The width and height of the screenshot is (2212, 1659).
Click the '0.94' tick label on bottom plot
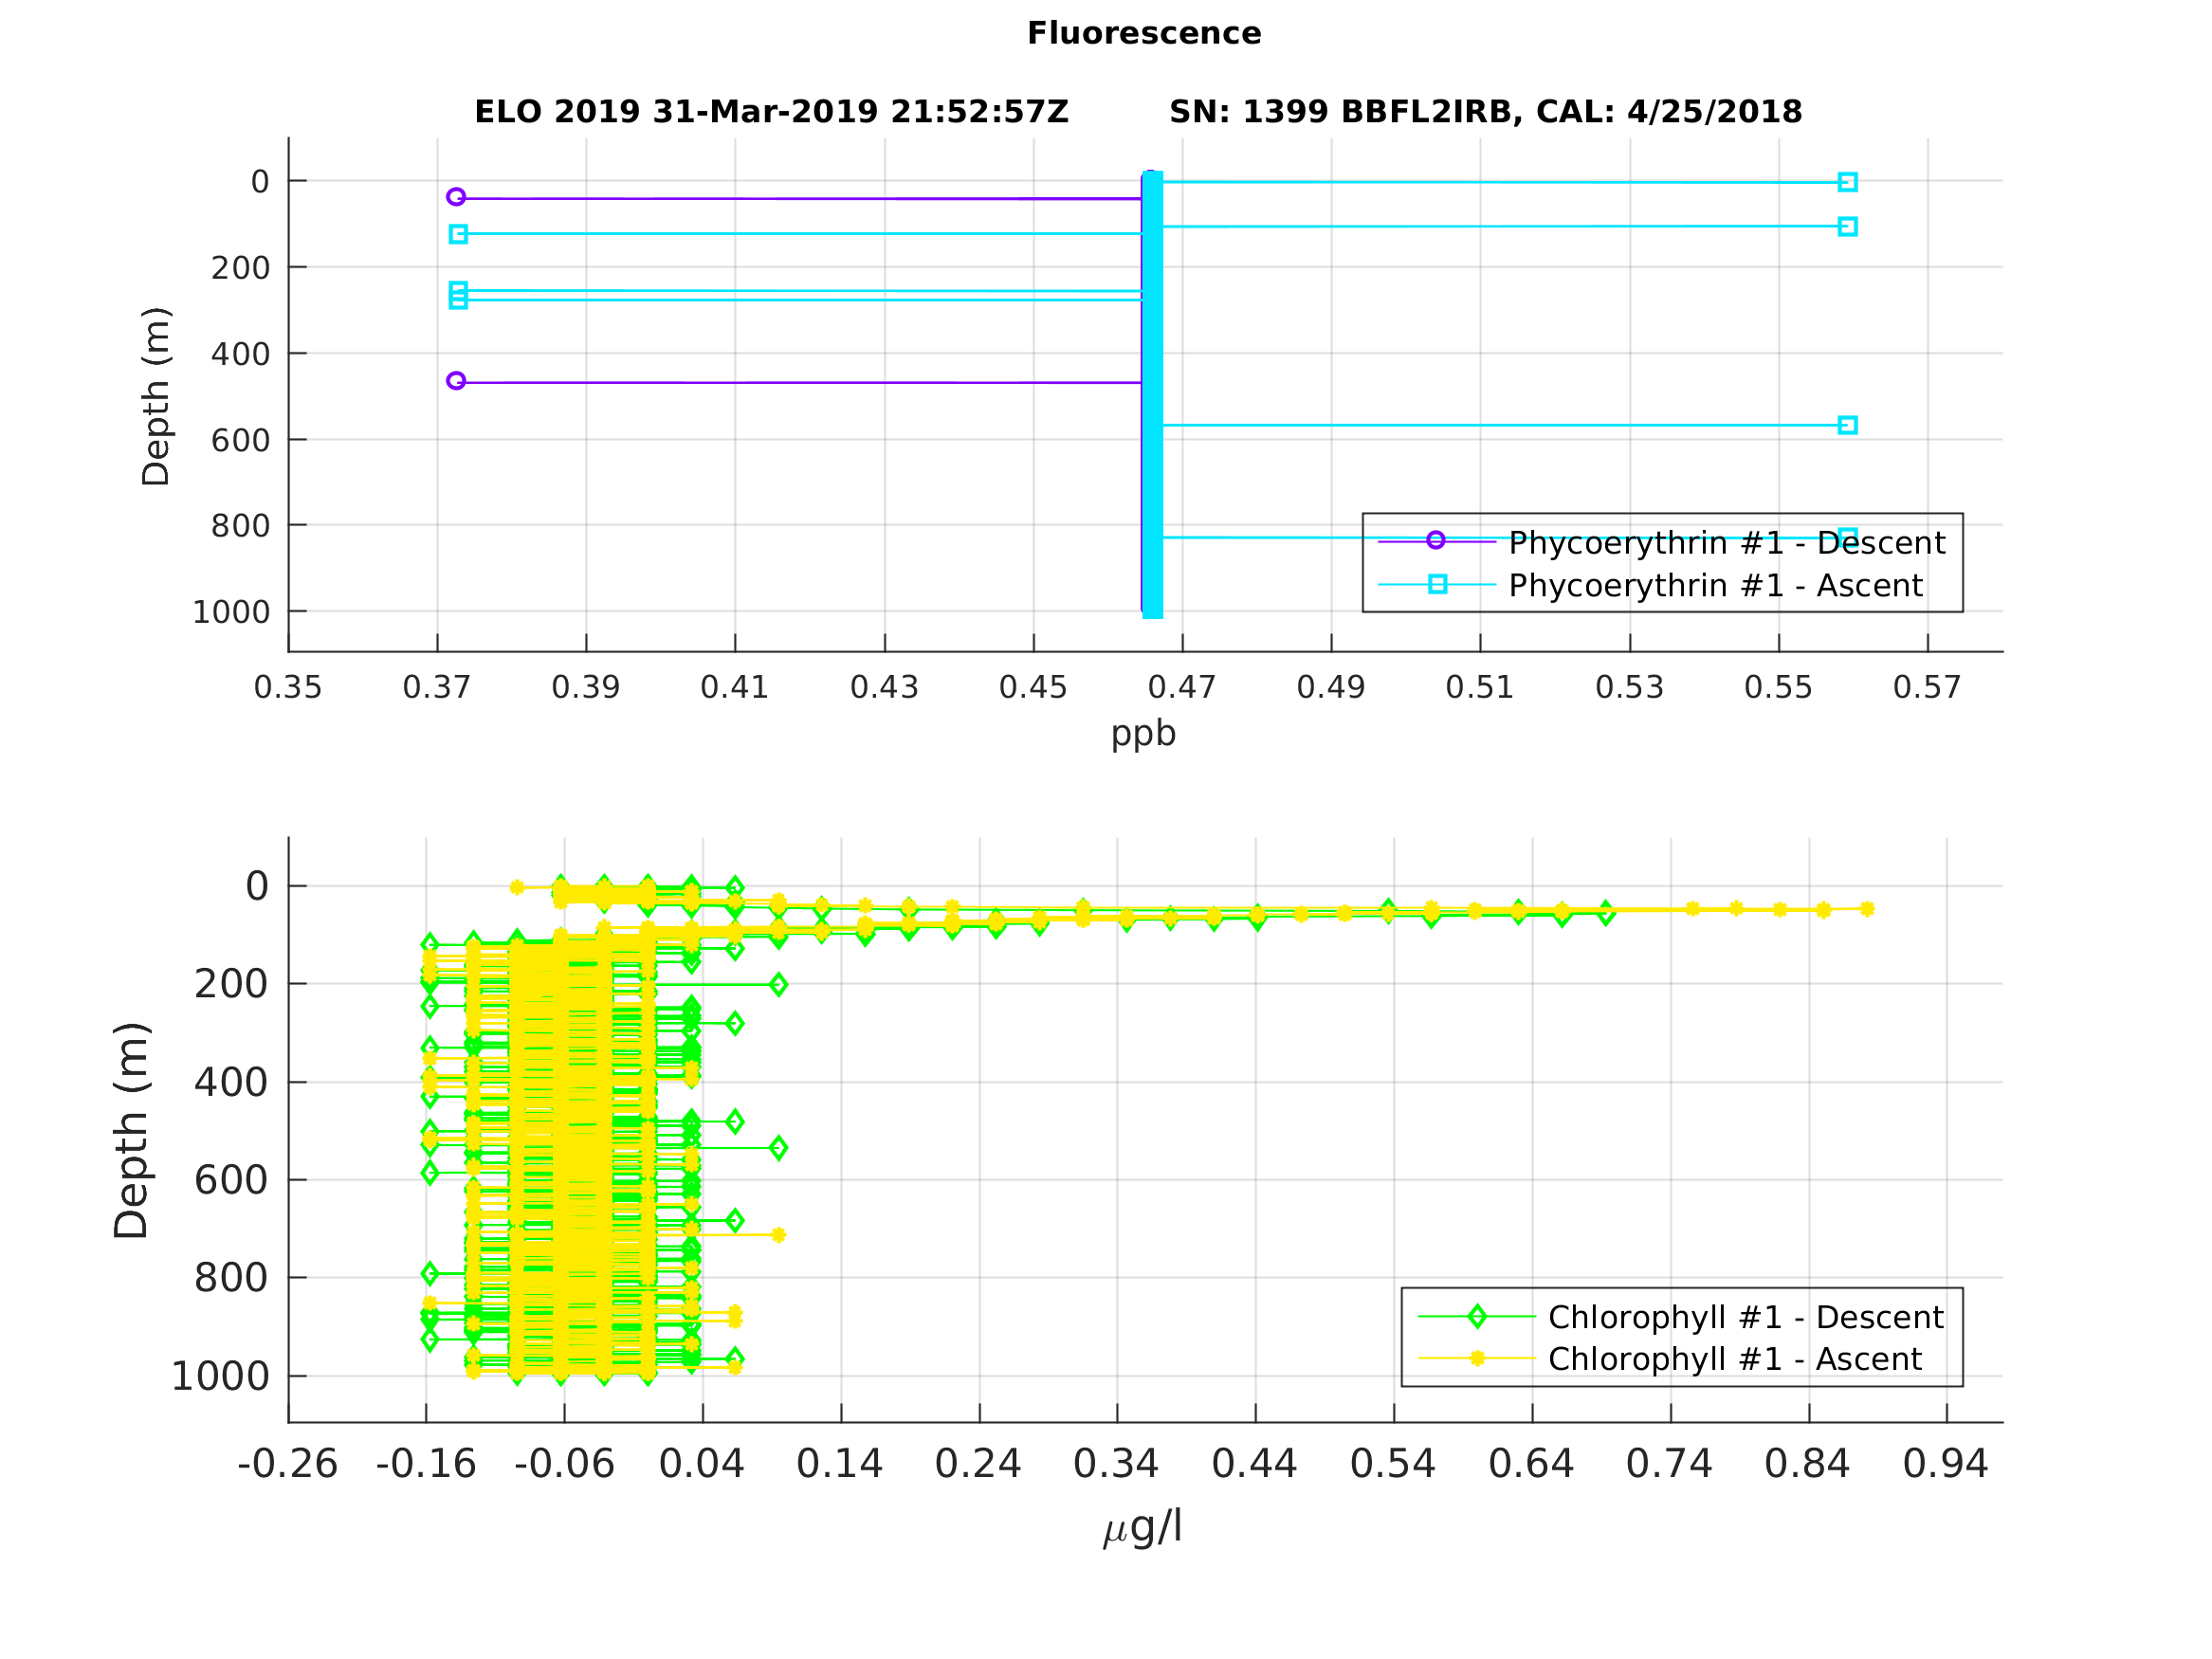(x=1946, y=1464)
